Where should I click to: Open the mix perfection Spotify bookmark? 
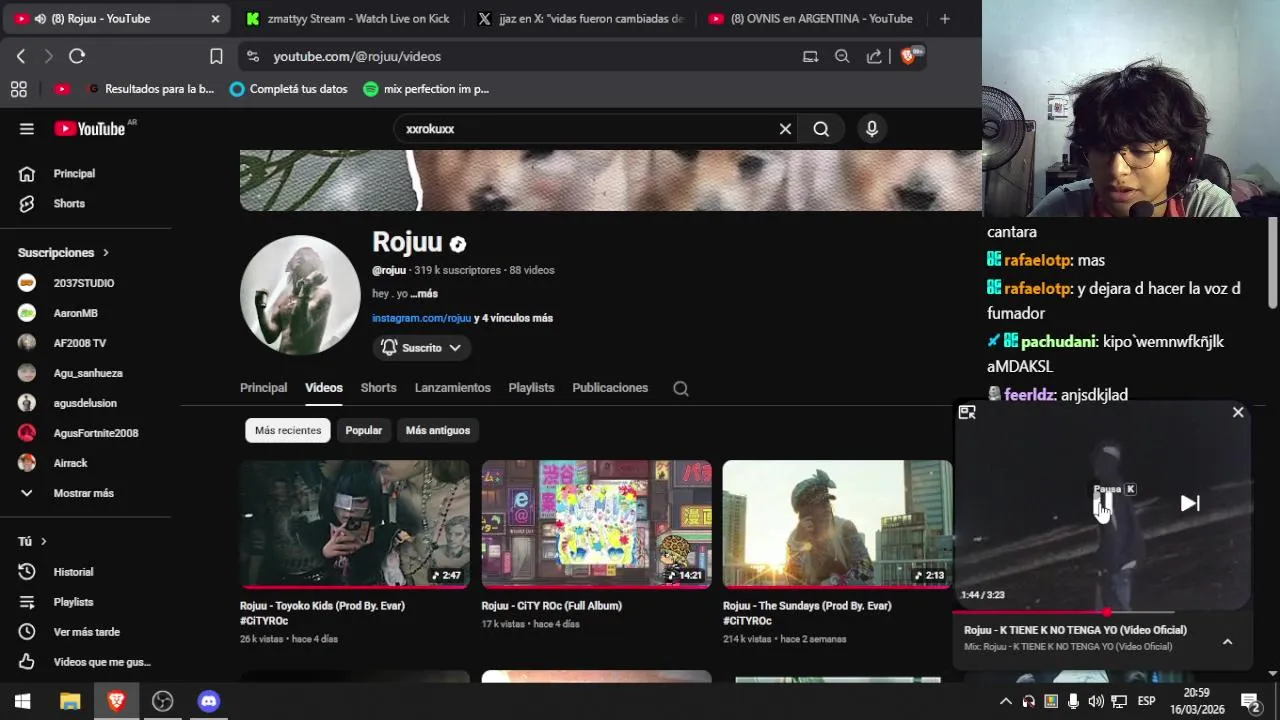coord(426,89)
